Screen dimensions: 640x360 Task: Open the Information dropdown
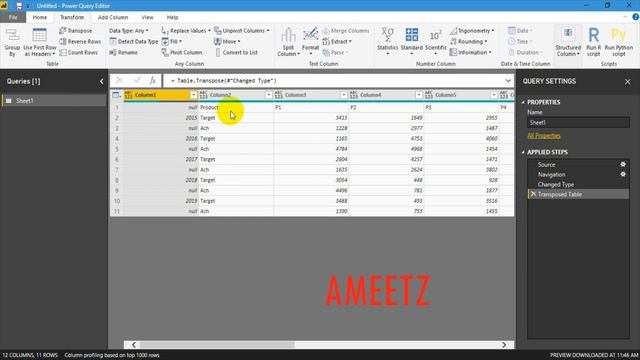click(470, 53)
